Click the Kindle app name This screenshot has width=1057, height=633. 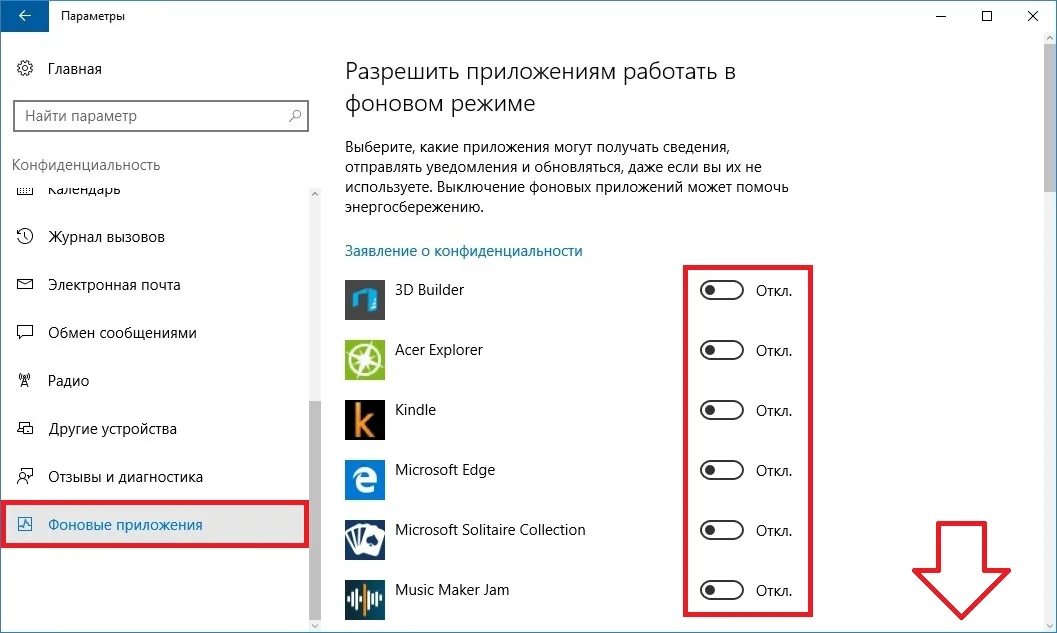[415, 410]
